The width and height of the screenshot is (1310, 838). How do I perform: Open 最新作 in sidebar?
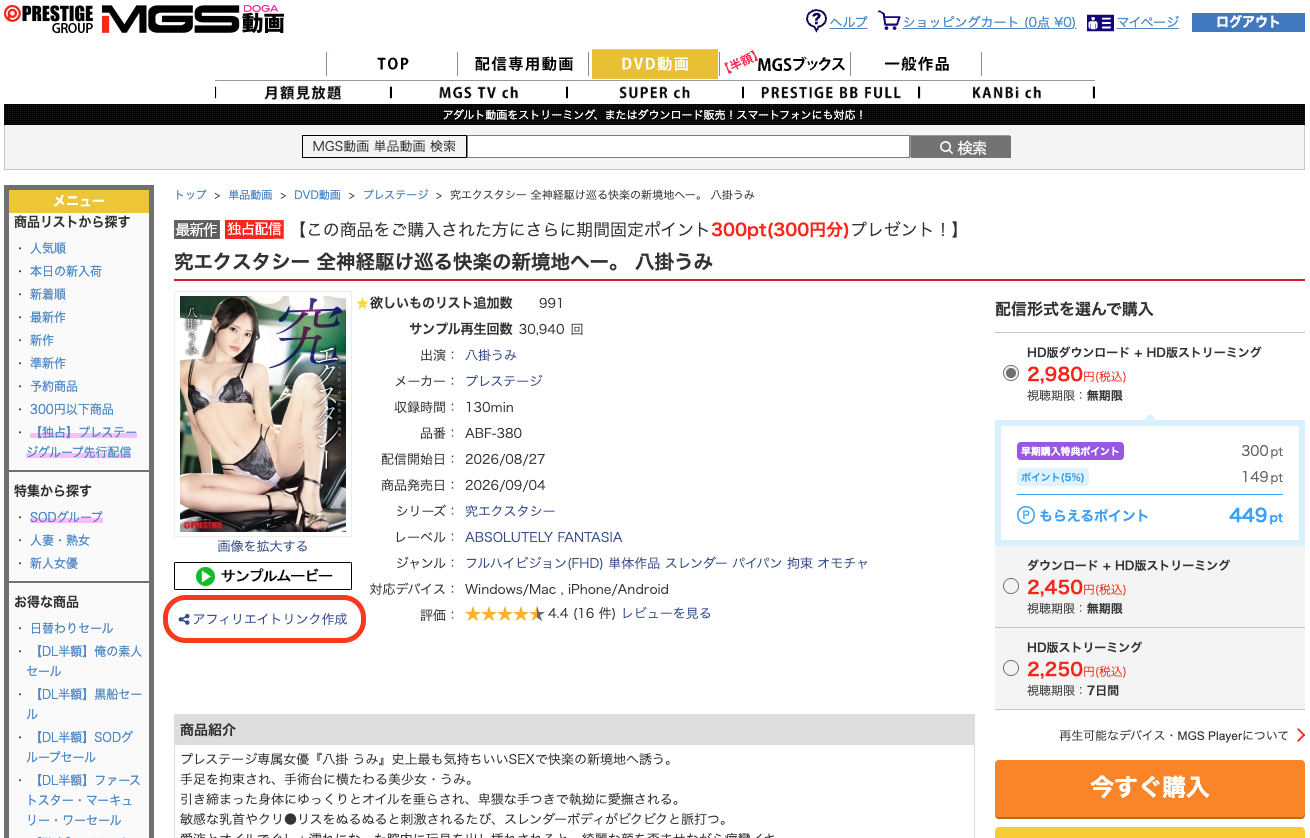coord(48,317)
